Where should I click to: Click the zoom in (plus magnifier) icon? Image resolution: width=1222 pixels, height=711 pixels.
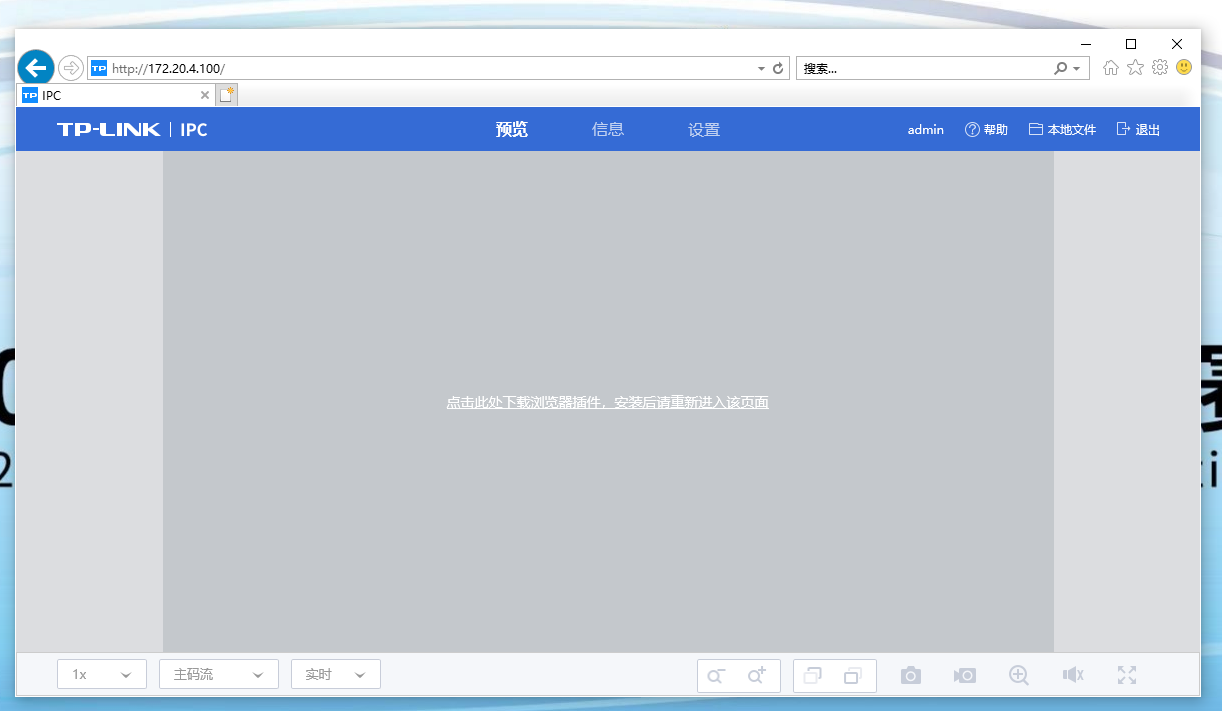(757, 676)
